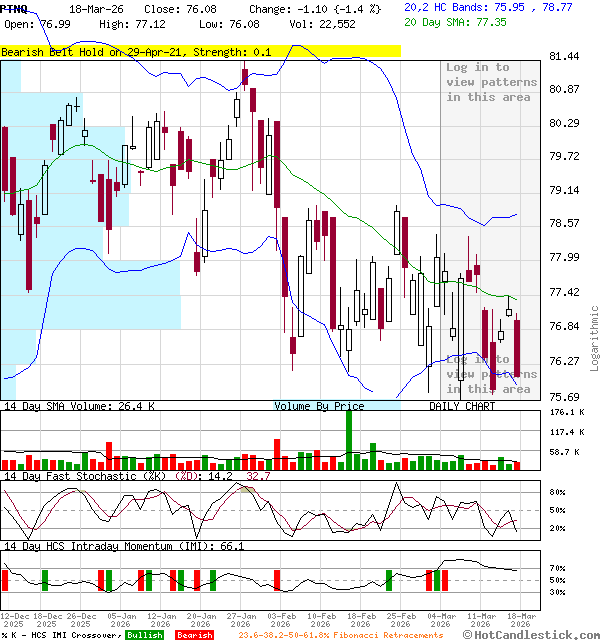Click the 14 Day SMA Volume heading
600x640 pixels.
[78, 406]
